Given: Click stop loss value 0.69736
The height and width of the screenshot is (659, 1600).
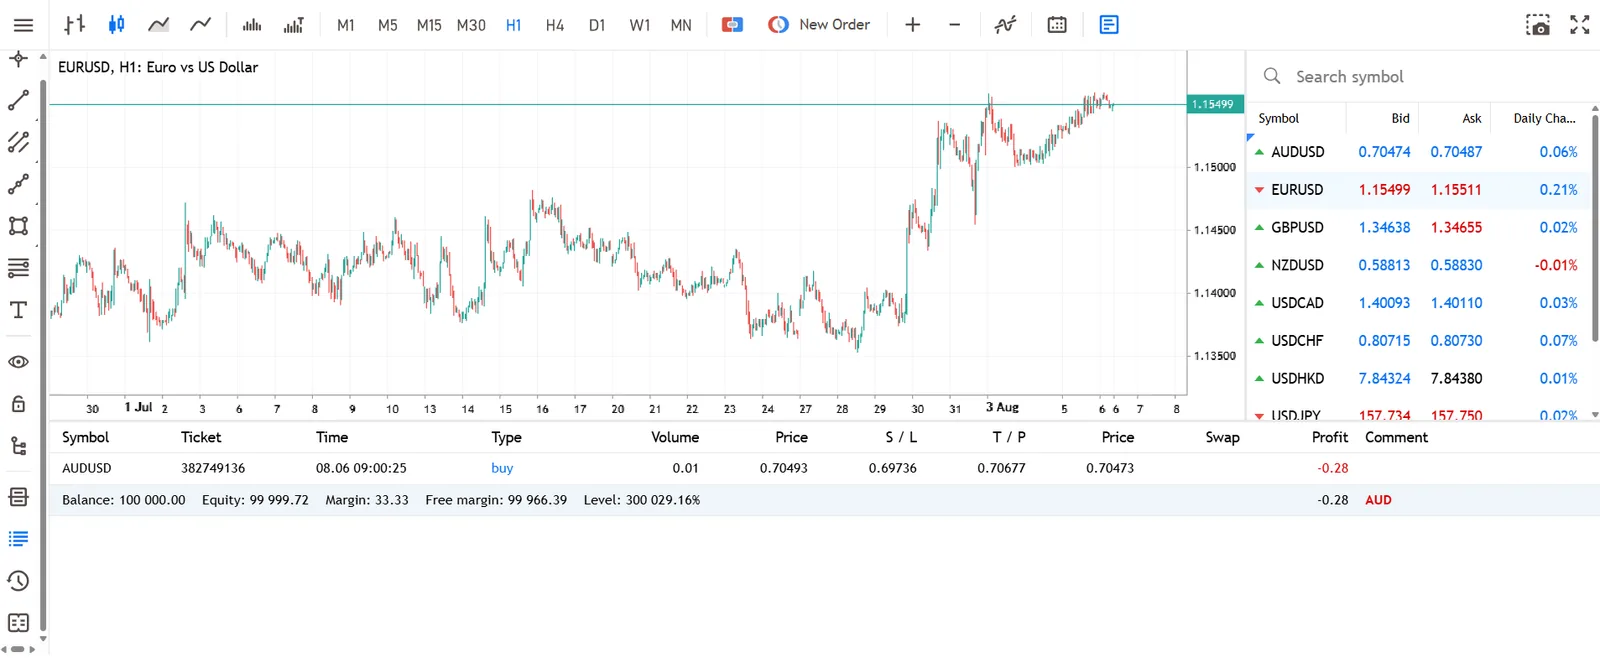Looking at the screenshot, I should [x=892, y=468].
